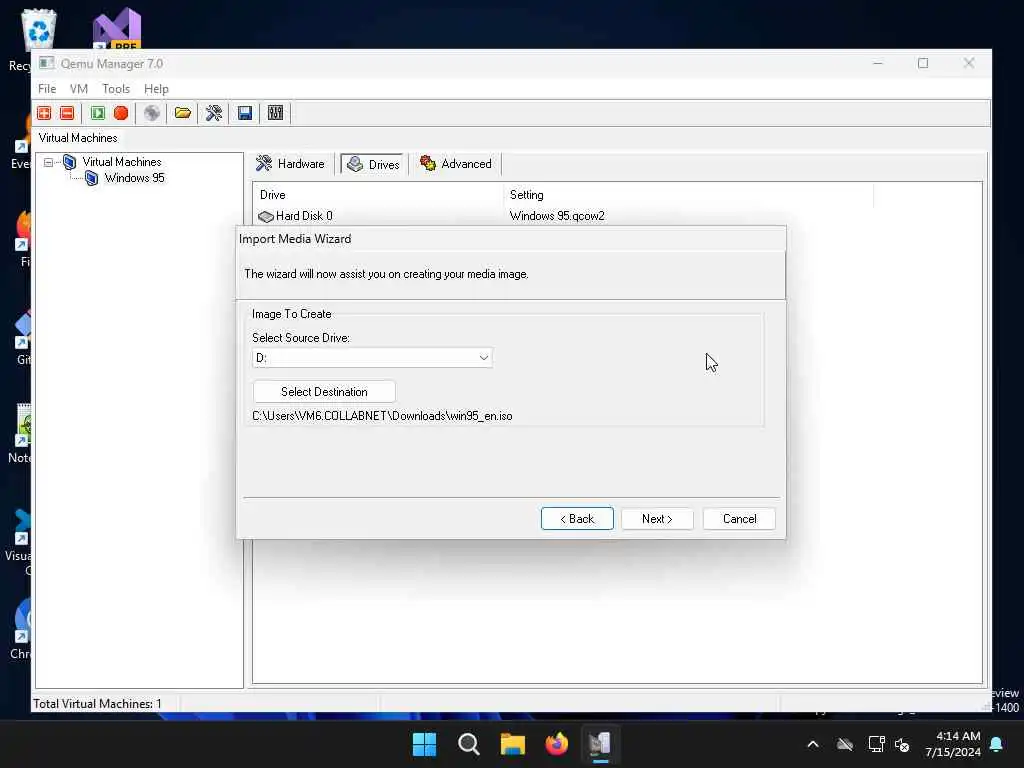Click Next in the Import Media Wizard
The image size is (1024, 768).
coord(657,519)
